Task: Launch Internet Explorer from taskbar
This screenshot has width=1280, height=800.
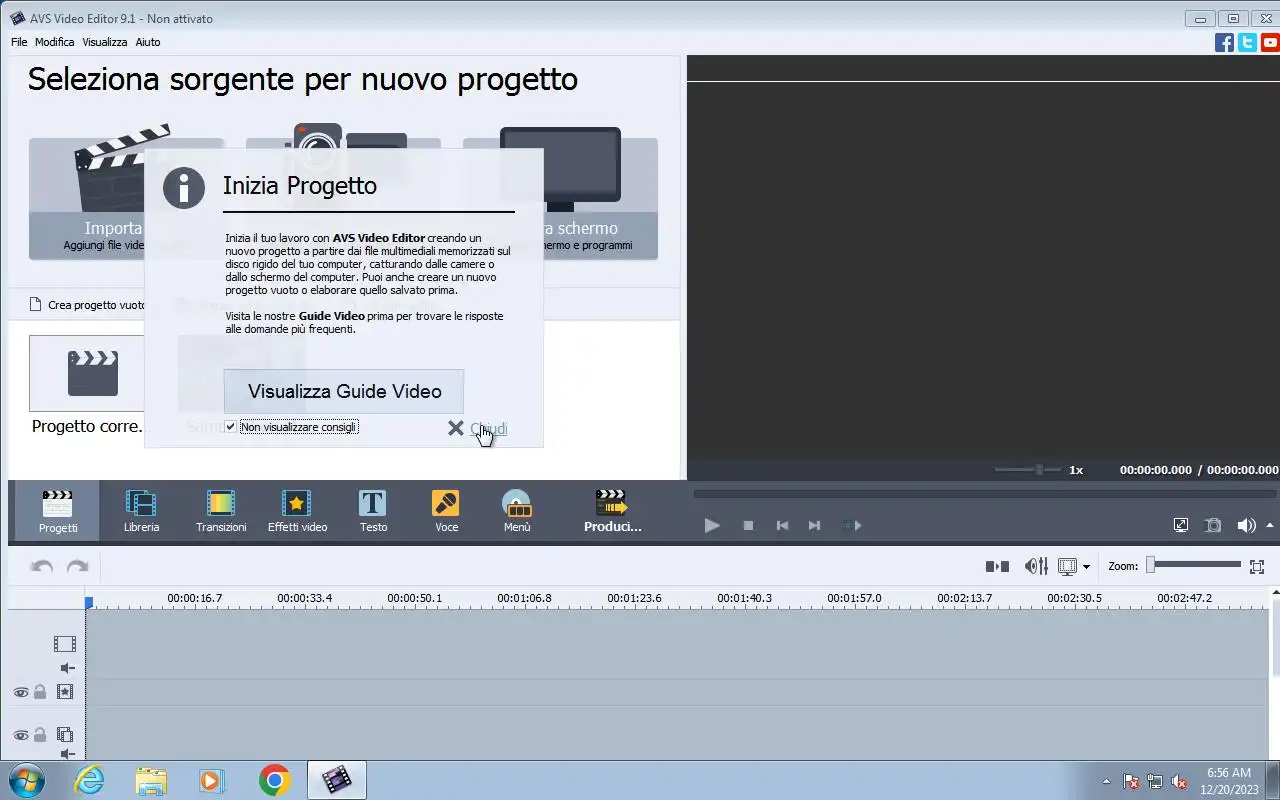Action: click(x=89, y=780)
